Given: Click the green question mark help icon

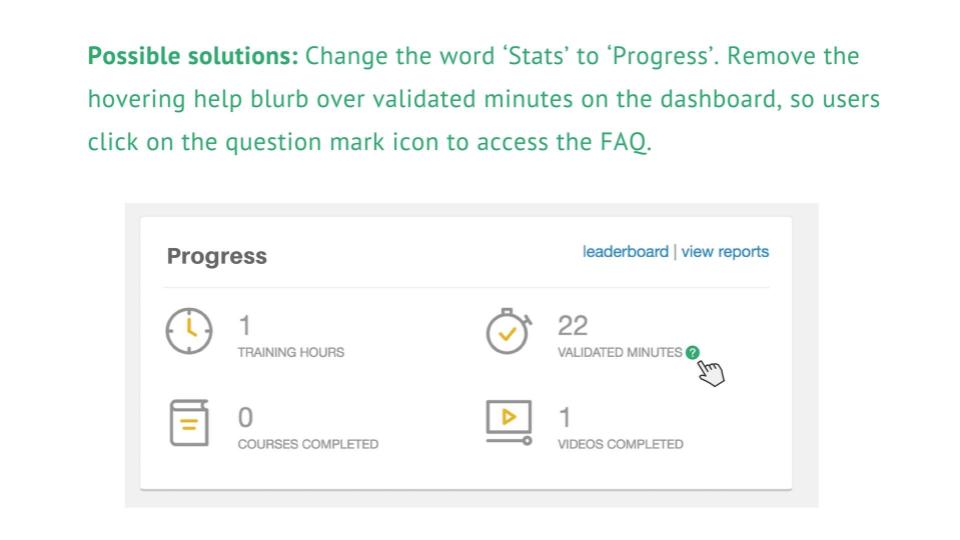Looking at the screenshot, I should pyautogui.click(x=693, y=352).
